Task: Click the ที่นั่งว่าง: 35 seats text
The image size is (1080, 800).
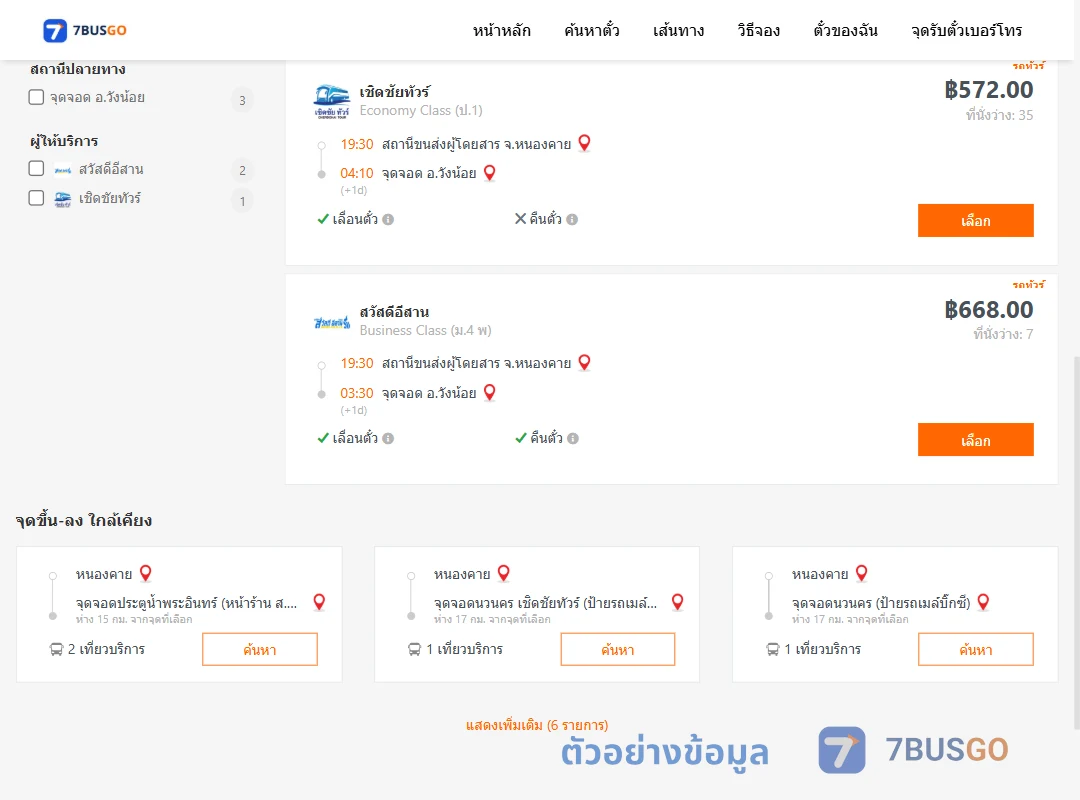Action: (x=999, y=115)
